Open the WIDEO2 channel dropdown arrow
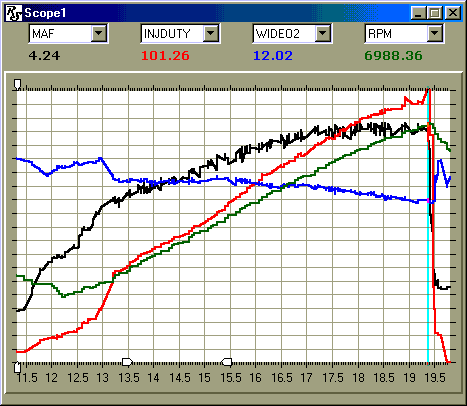This screenshot has height=406, width=467. (323, 33)
